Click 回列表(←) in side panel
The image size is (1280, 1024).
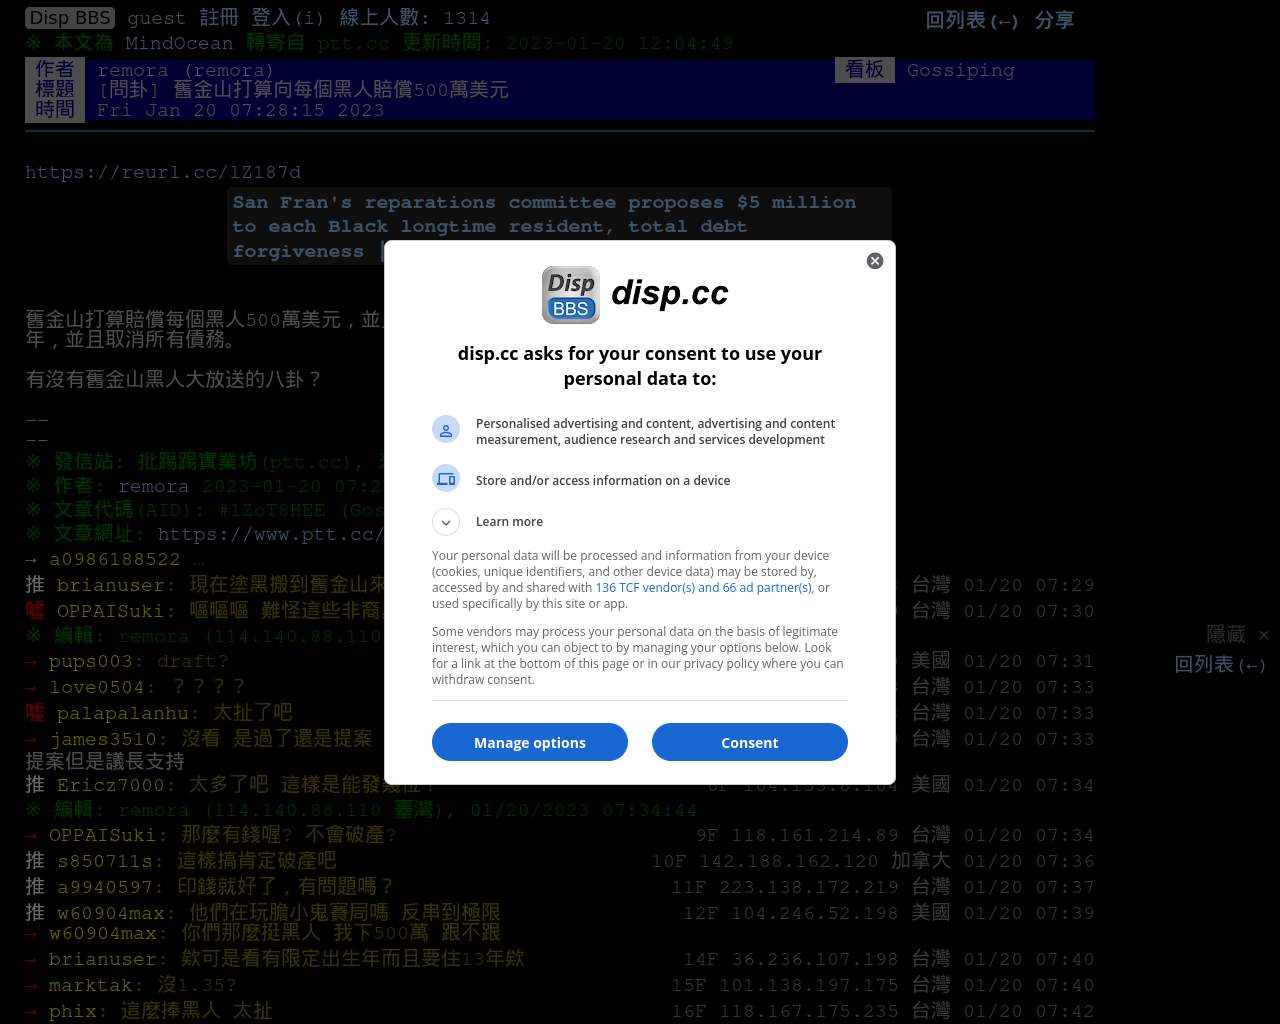click(x=1220, y=665)
